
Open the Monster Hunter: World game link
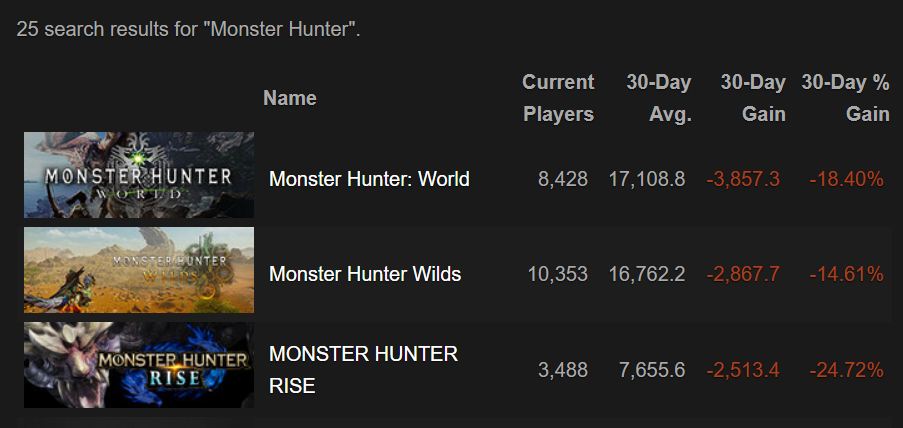pos(369,179)
